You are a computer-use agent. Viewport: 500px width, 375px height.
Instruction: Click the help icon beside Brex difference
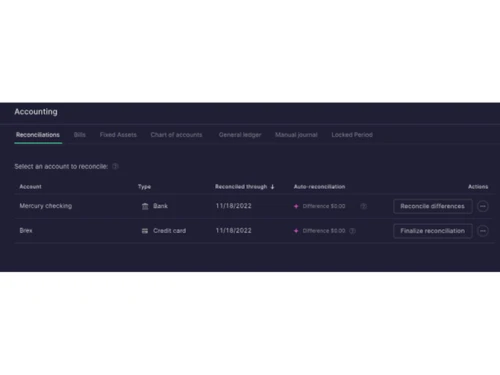coord(352,231)
